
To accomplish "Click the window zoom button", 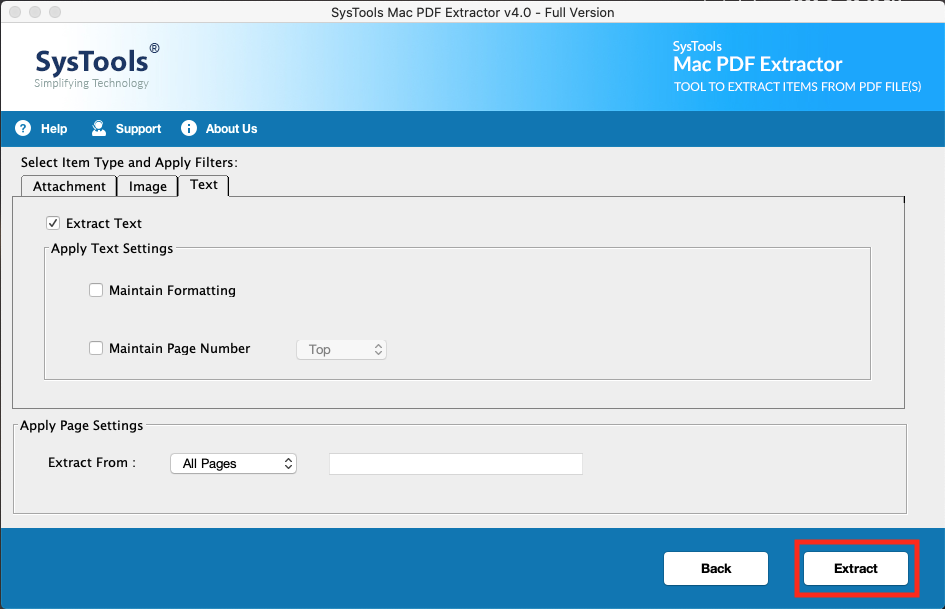I will (x=55, y=12).
